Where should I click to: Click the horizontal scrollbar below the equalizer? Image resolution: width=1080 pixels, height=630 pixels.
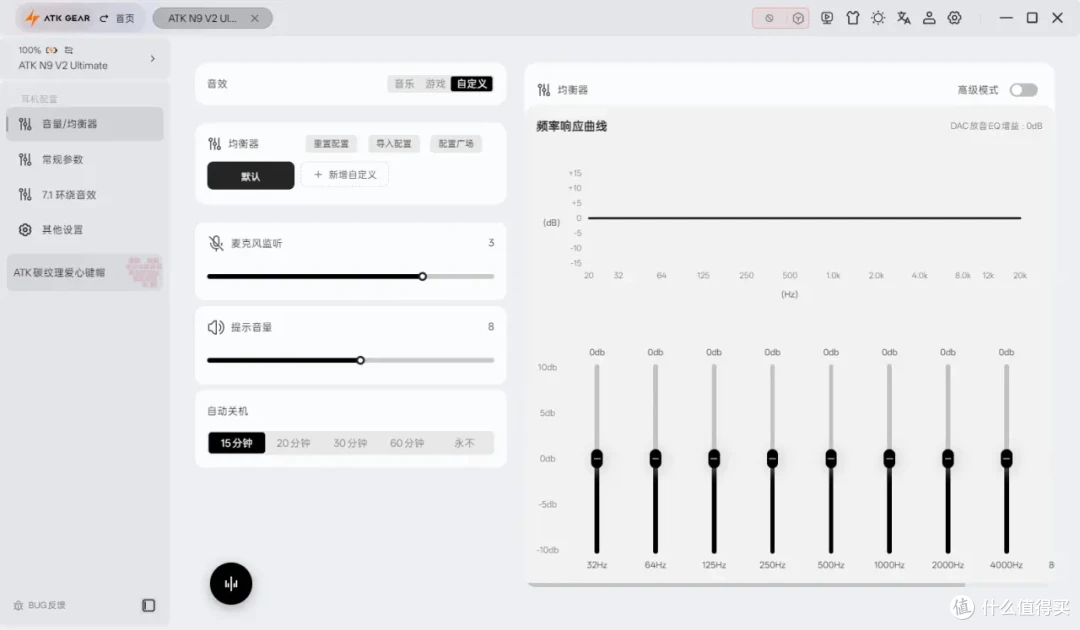point(747,585)
